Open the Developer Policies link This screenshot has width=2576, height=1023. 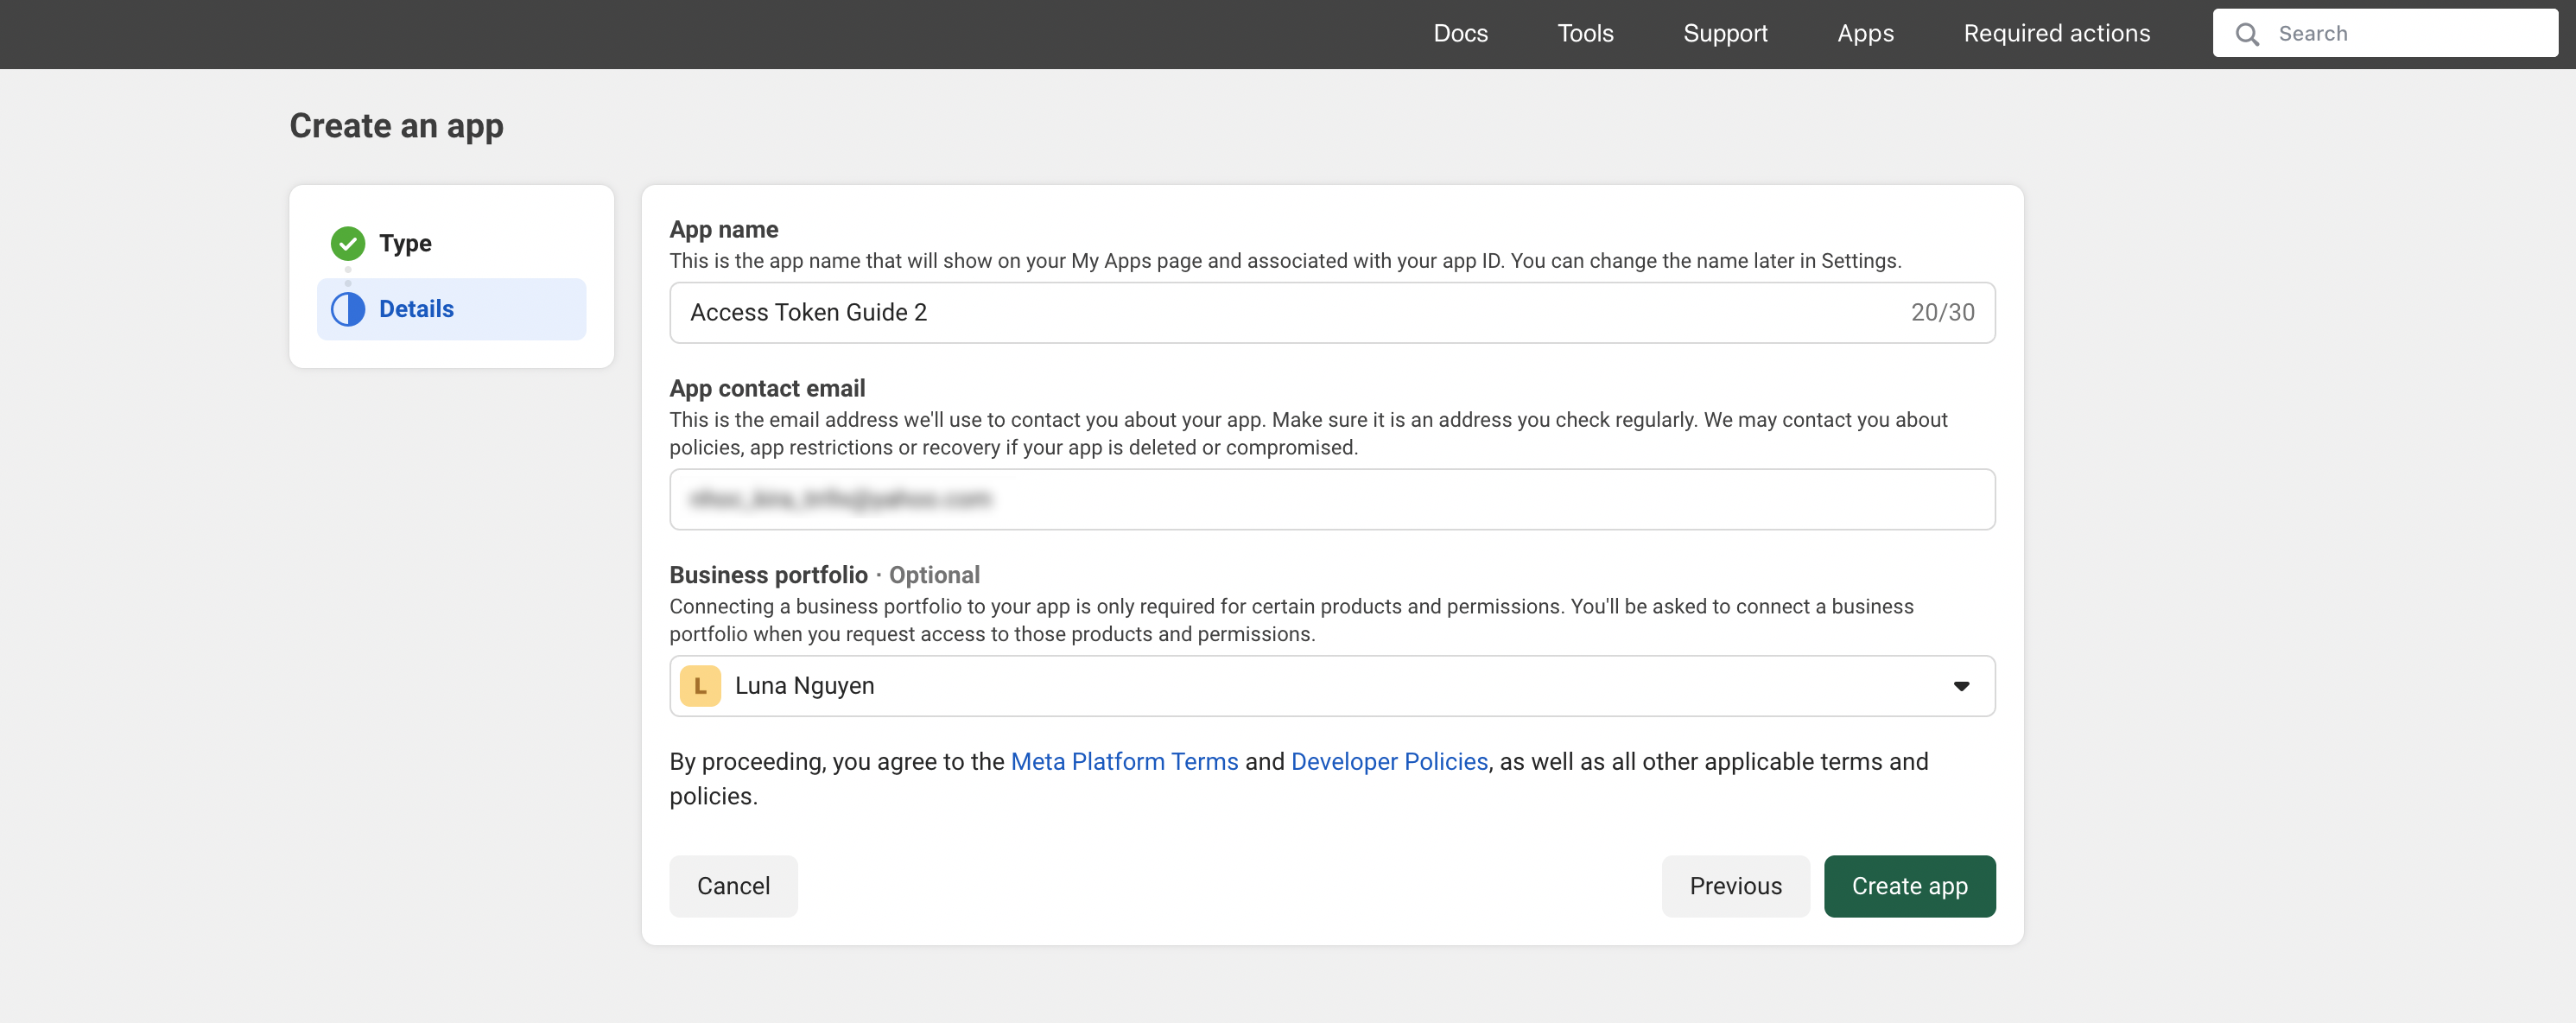[1389, 762]
